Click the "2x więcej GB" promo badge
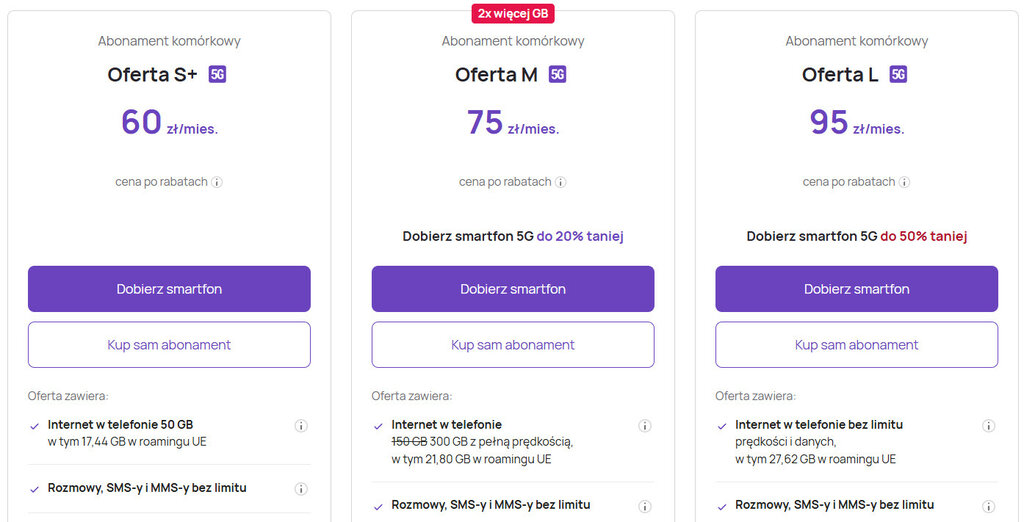1024x522 pixels. pos(513,13)
